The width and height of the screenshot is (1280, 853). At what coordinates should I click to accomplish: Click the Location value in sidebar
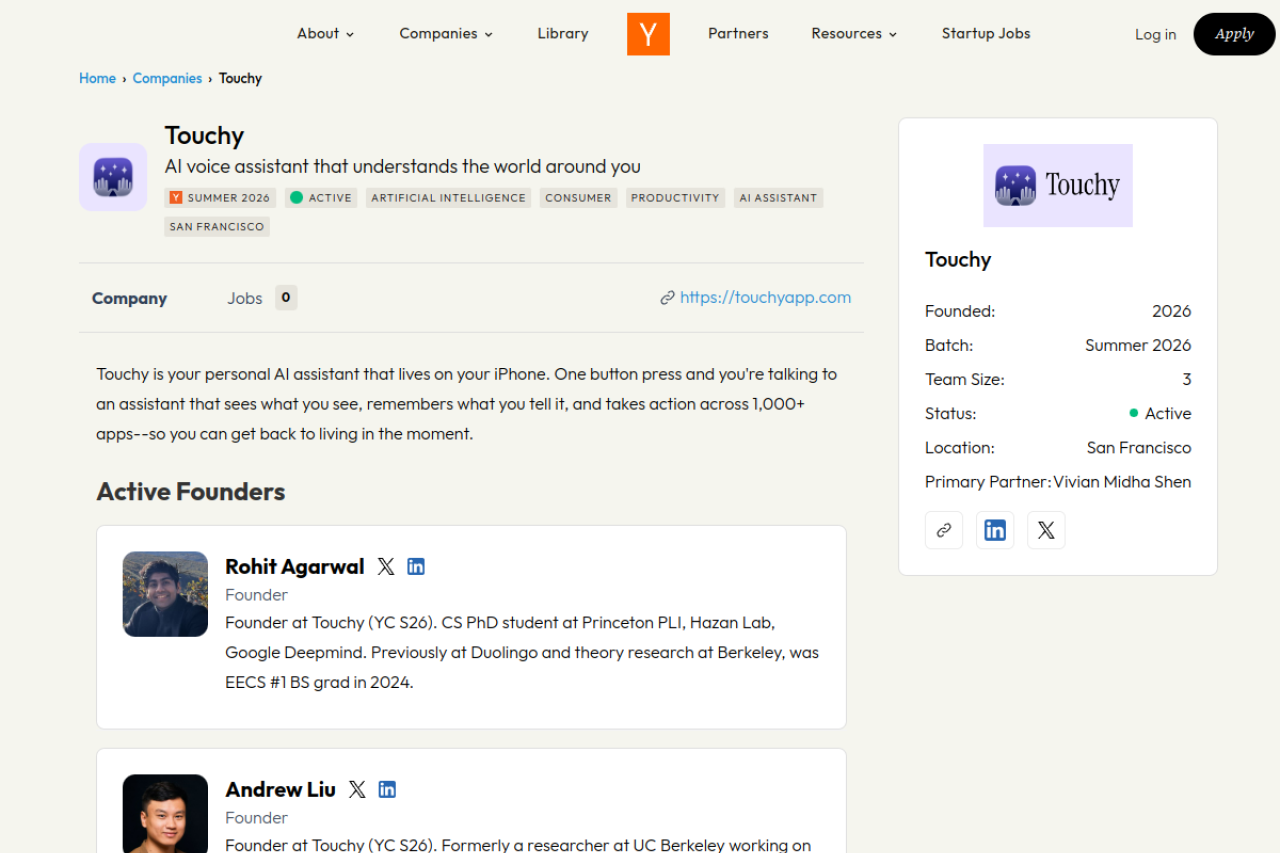(1139, 448)
